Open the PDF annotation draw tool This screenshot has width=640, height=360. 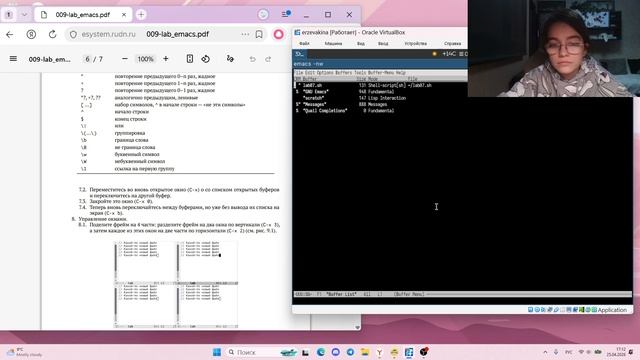click(230, 59)
